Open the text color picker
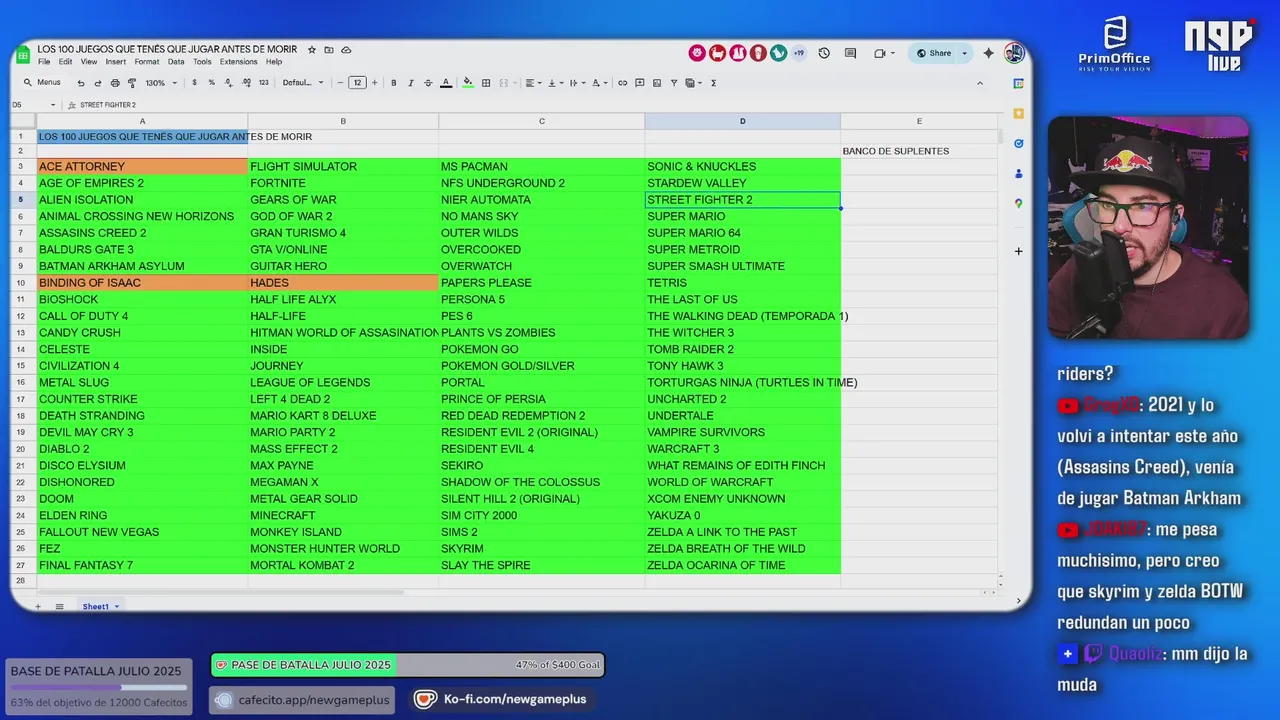Viewport: 1280px width, 720px height. [x=446, y=83]
